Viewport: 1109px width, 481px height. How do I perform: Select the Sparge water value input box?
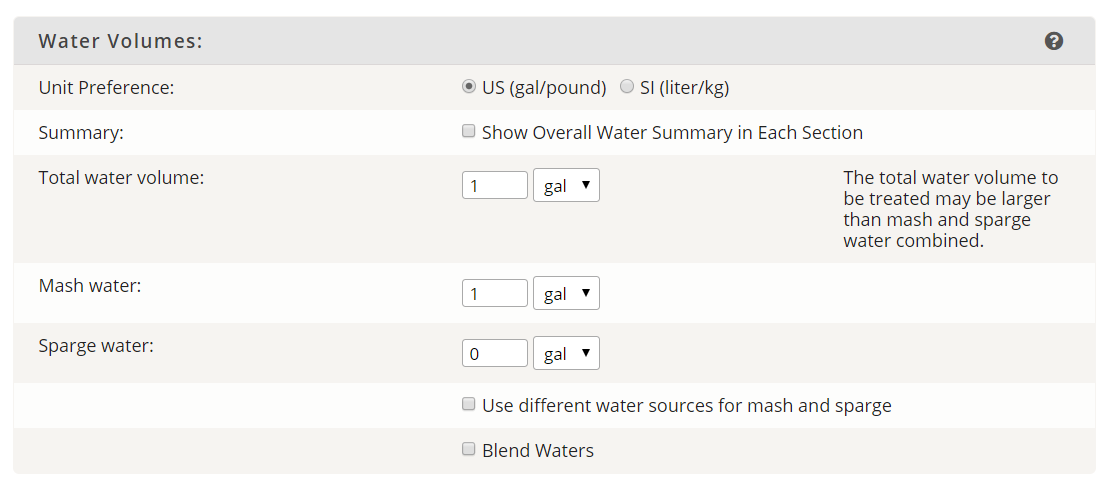coord(495,353)
